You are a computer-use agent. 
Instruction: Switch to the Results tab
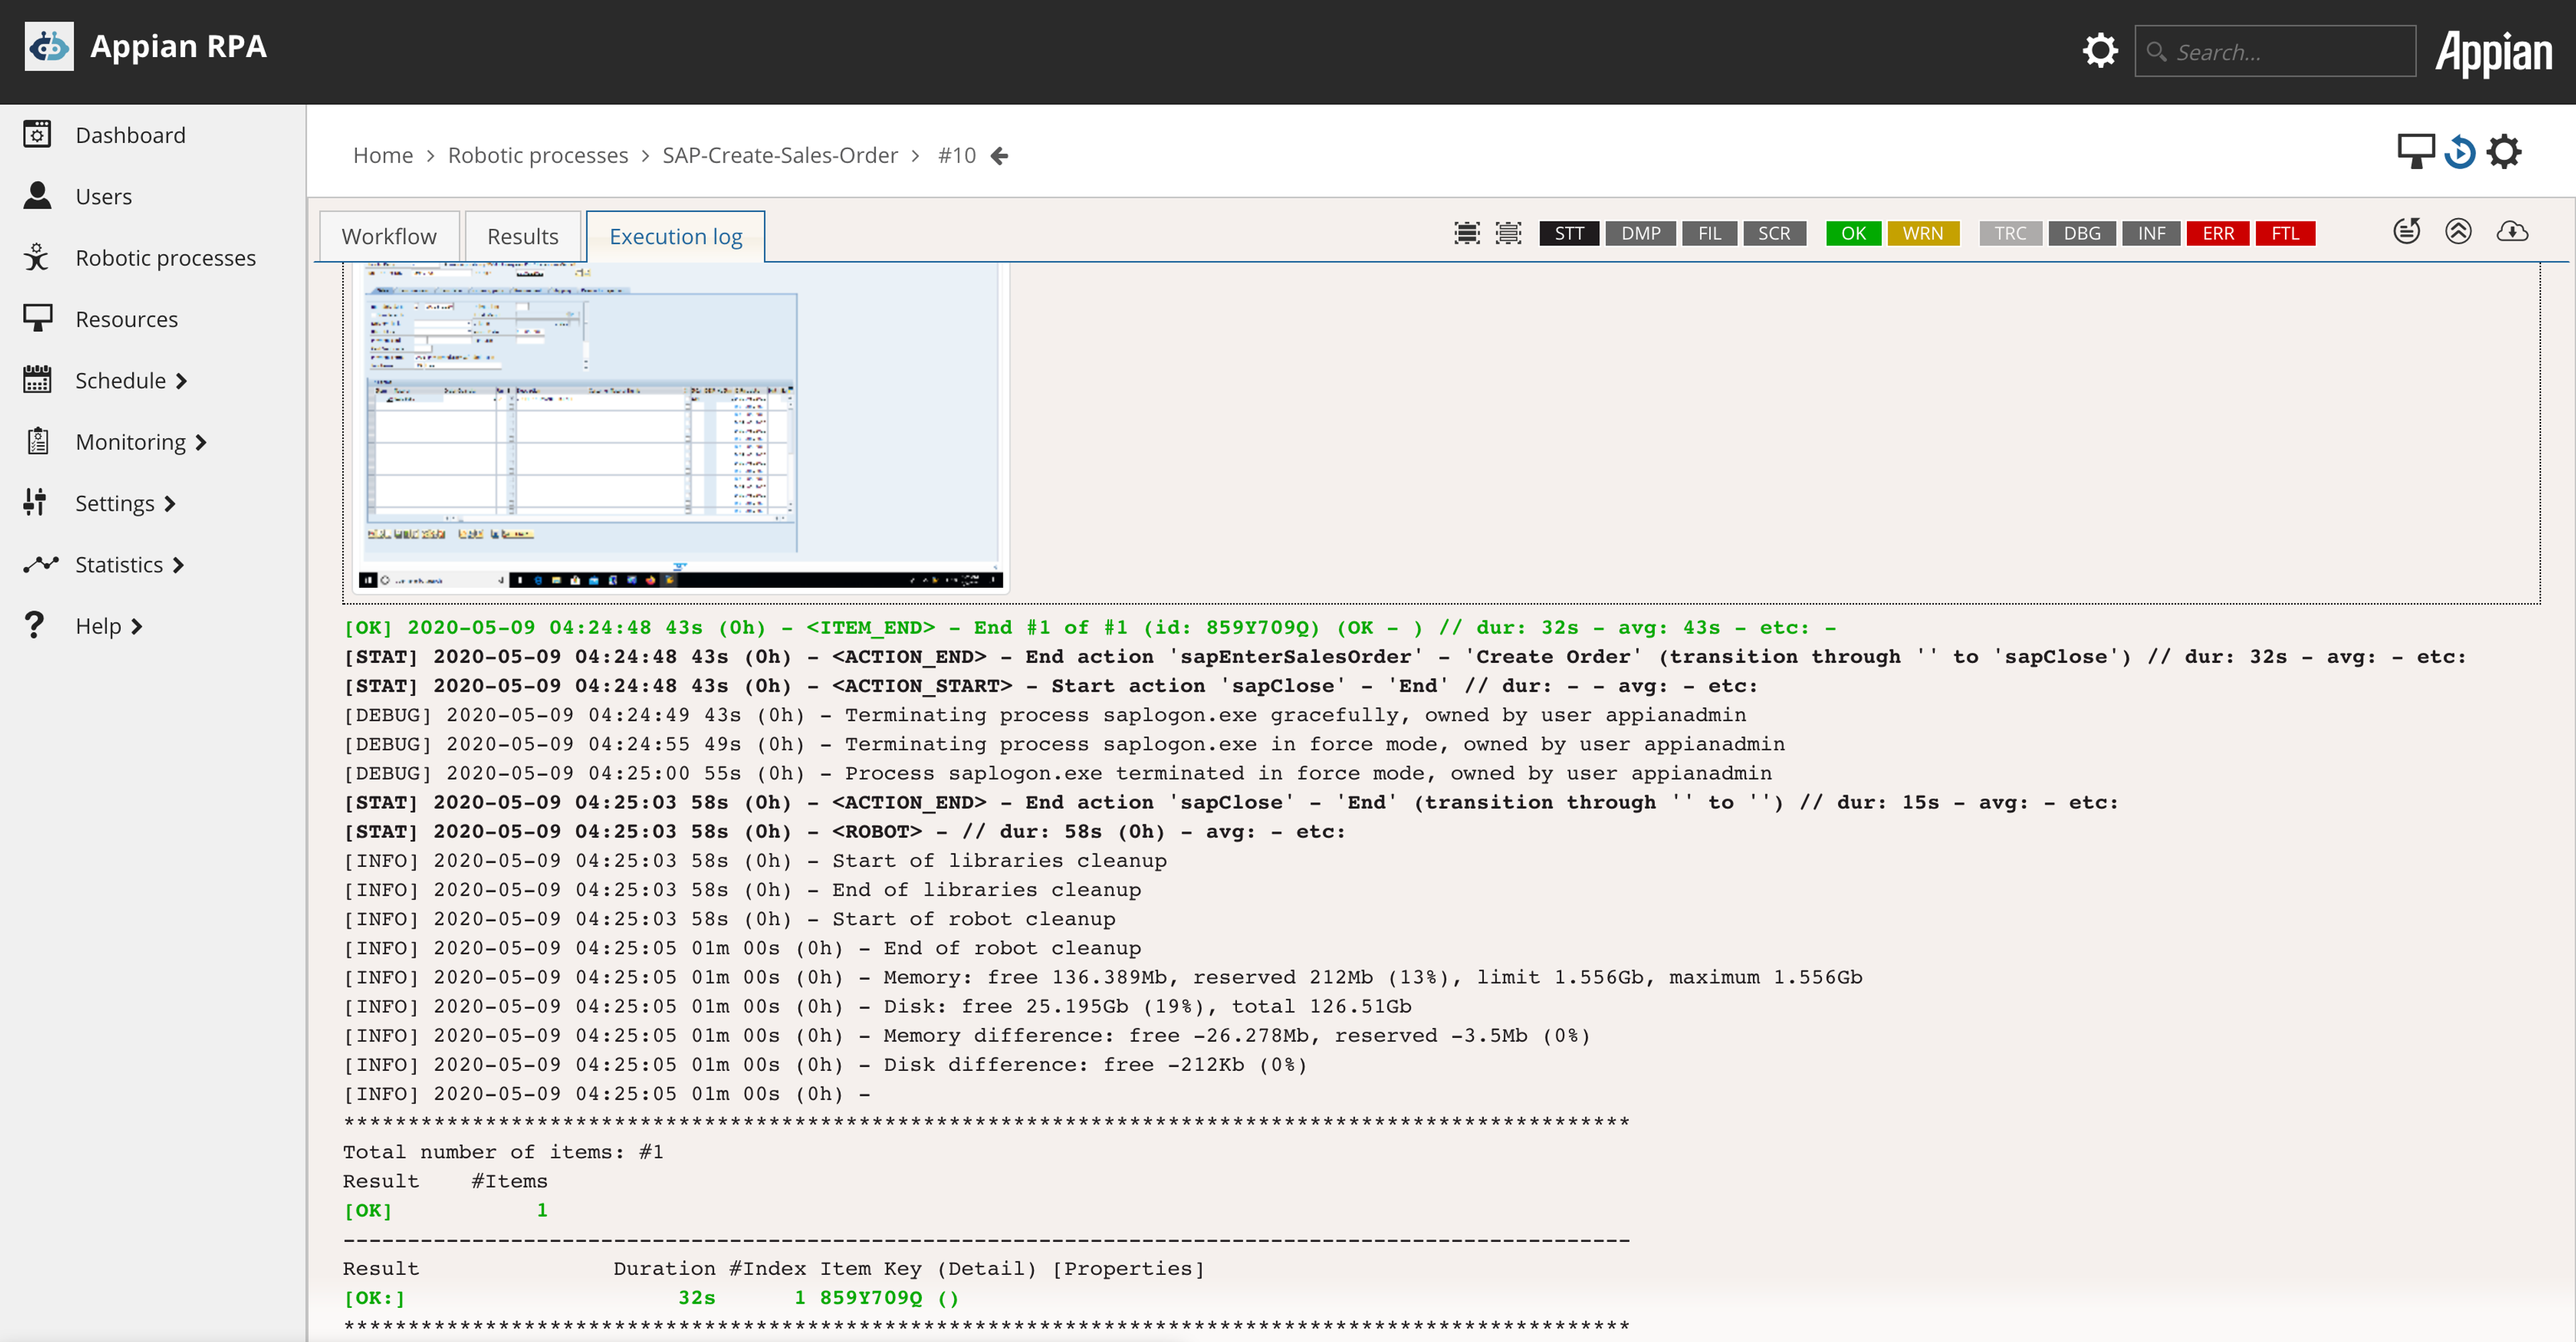pyautogui.click(x=522, y=236)
